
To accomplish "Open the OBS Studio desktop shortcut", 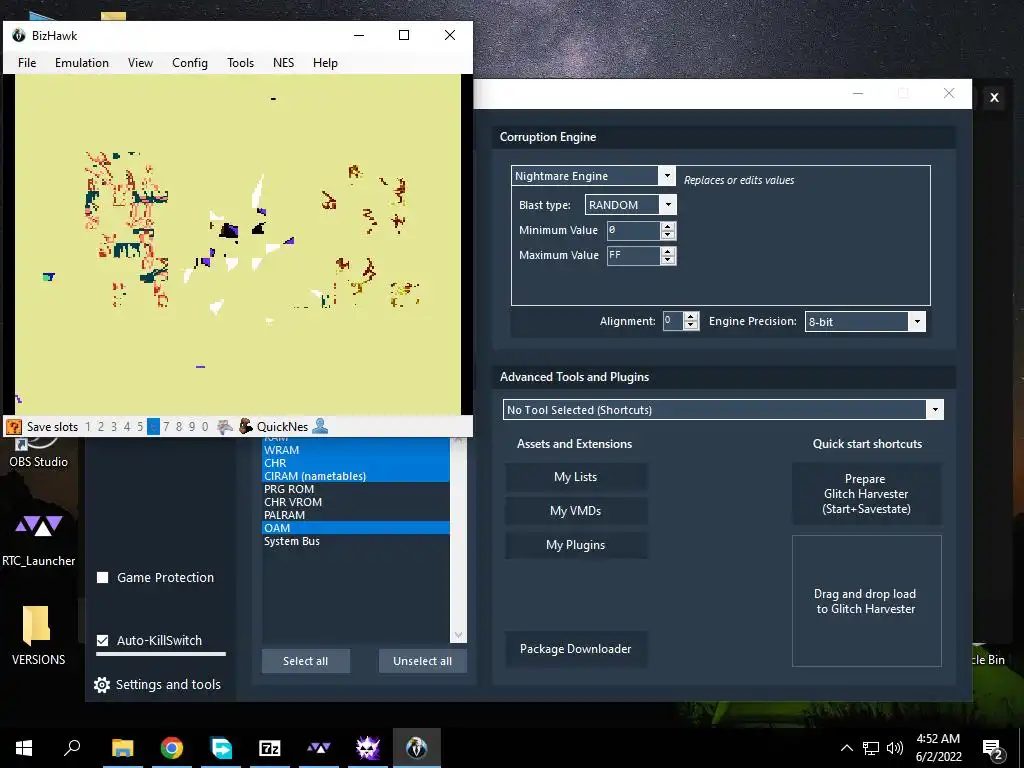I will tap(38, 453).
